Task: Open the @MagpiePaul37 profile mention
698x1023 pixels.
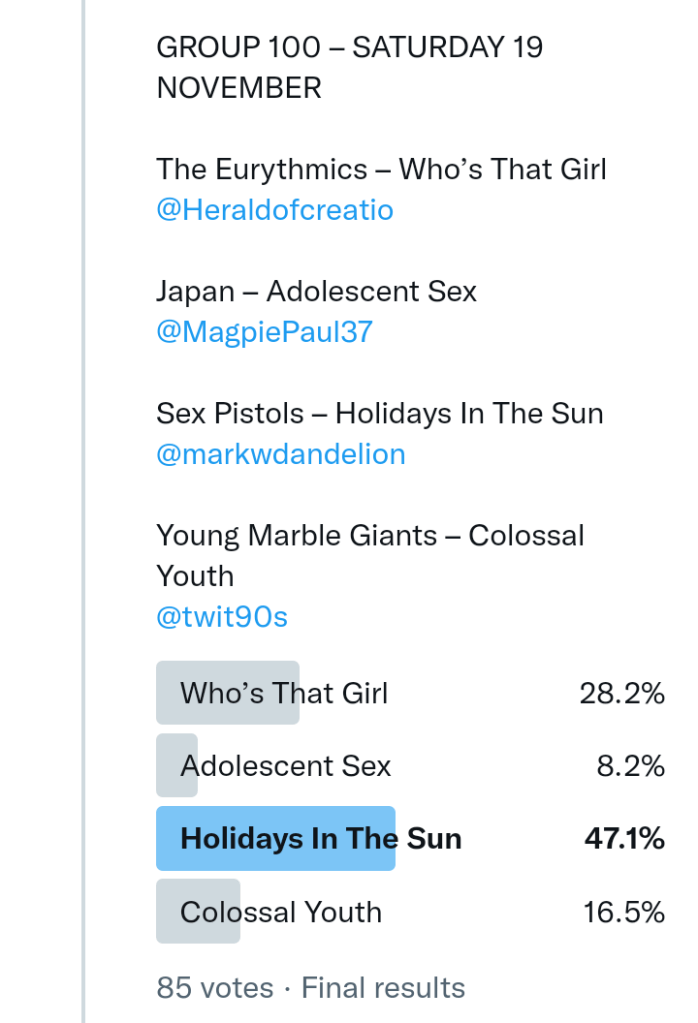Action: pyautogui.click(x=265, y=332)
